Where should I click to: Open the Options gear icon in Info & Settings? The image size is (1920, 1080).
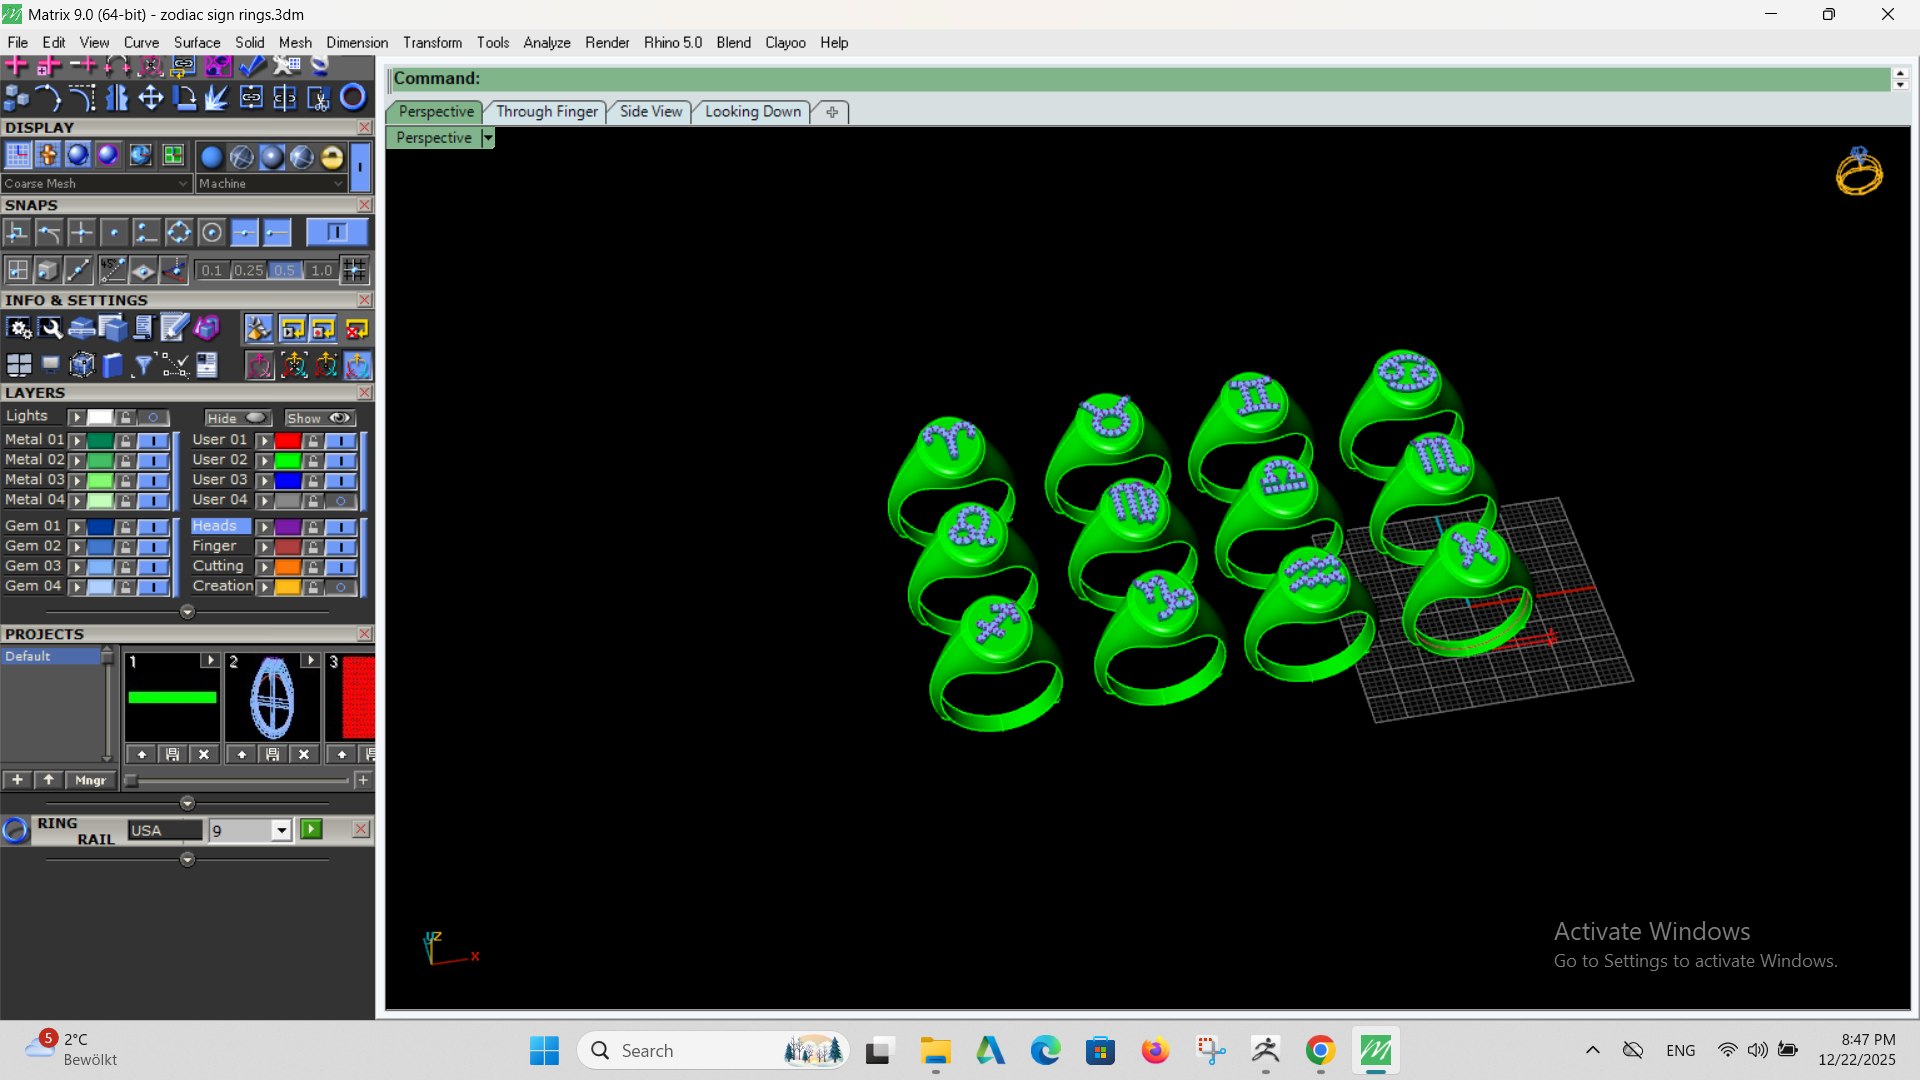tap(18, 328)
